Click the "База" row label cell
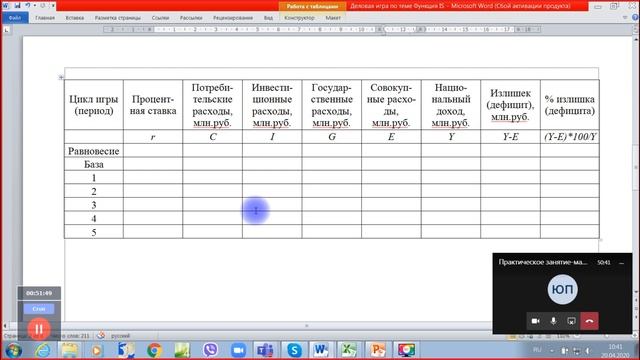640x360 pixels. pyautogui.click(x=94, y=164)
